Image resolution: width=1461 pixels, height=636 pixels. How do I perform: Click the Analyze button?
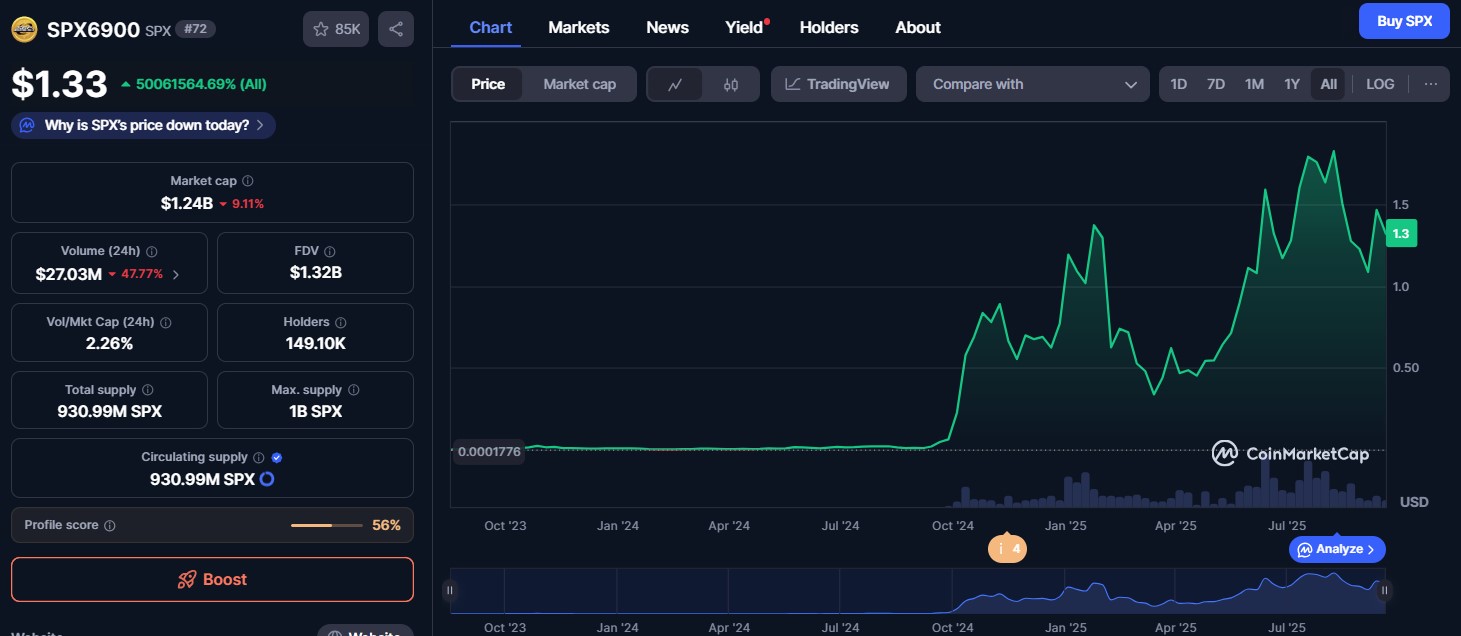pyautogui.click(x=1338, y=549)
